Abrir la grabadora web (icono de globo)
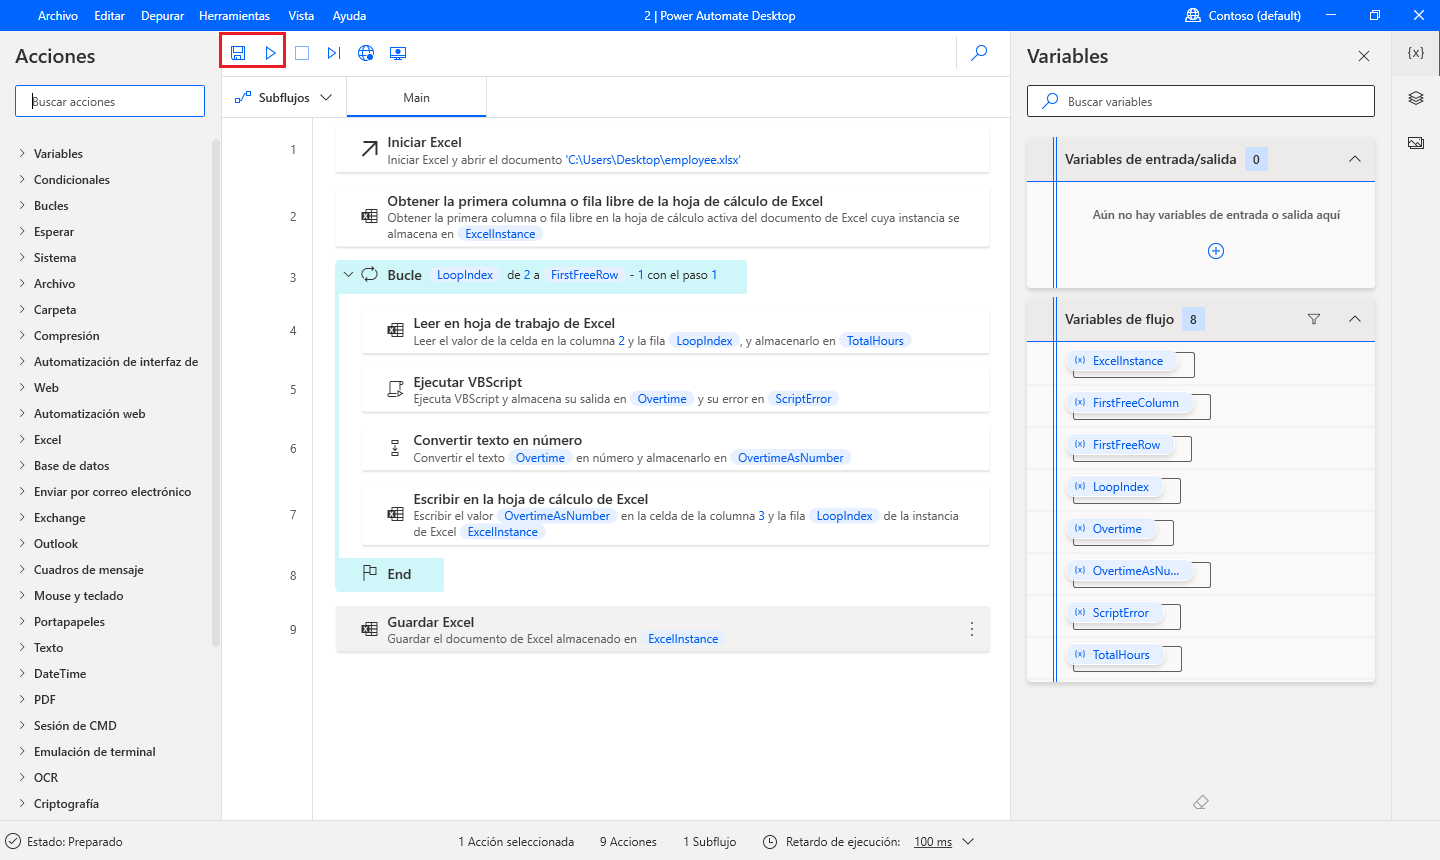This screenshot has width=1440, height=860. [x=366, y=52]
